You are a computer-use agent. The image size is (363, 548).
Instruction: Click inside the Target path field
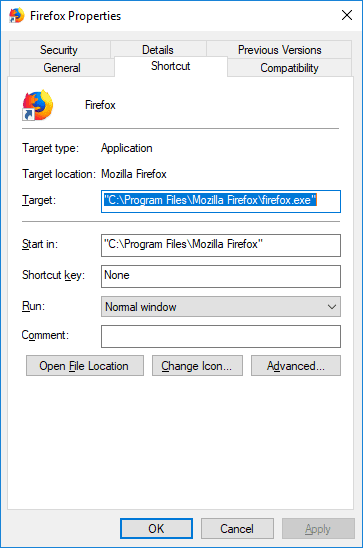pos(221,201)
